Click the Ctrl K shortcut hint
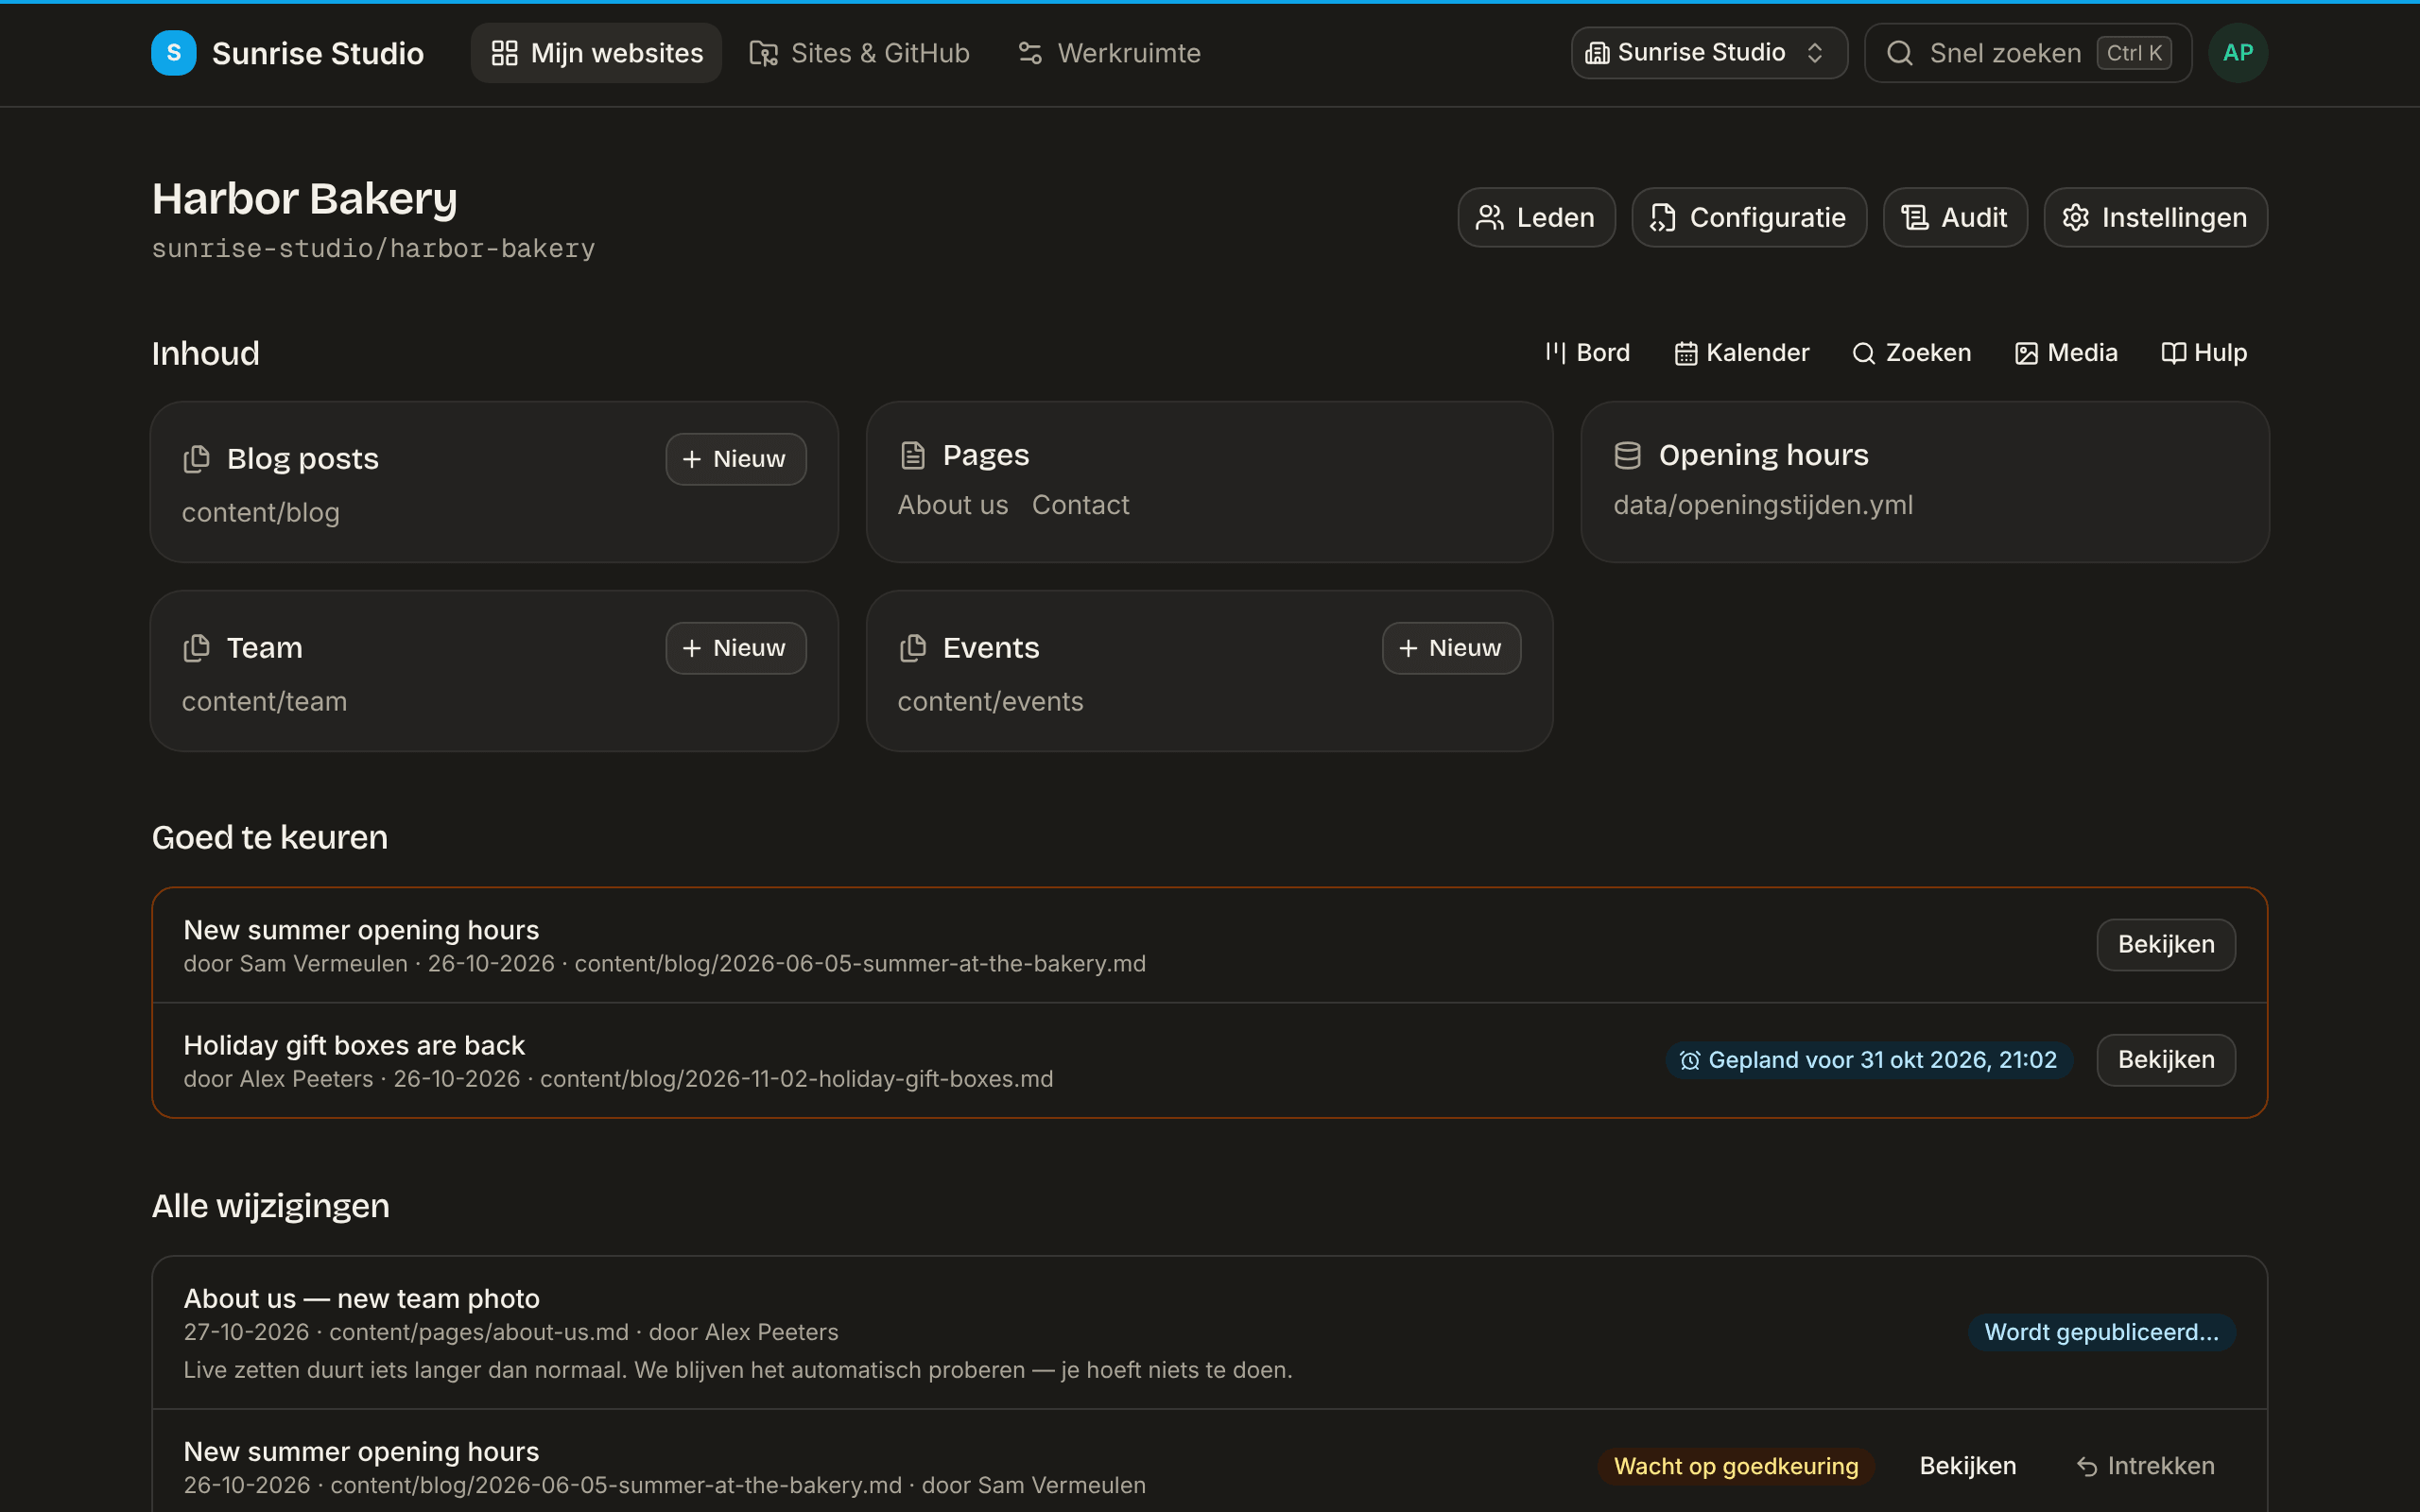Viewport: 2420px width, 1512px height. [2133, 53]
